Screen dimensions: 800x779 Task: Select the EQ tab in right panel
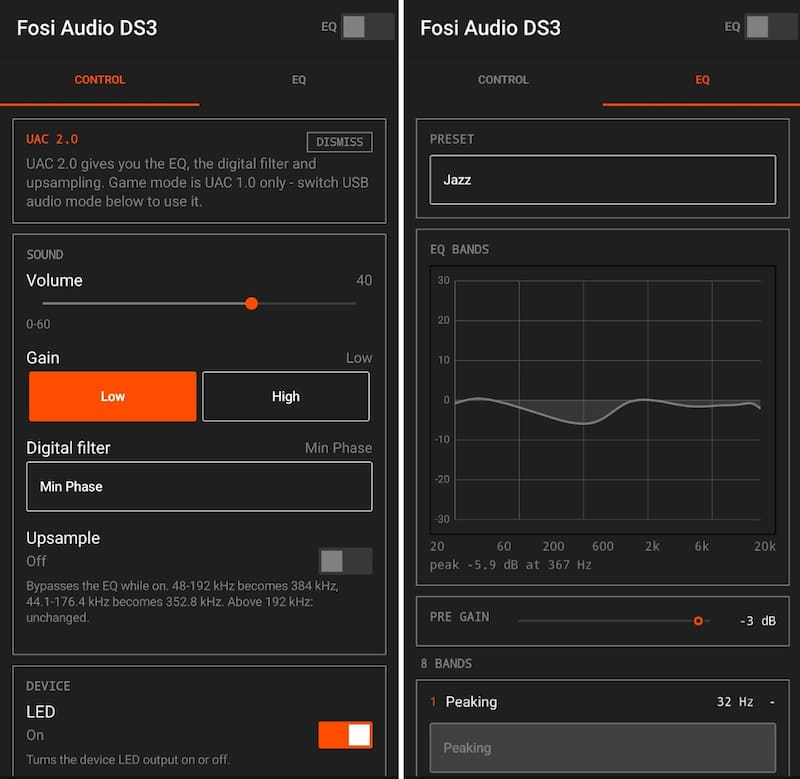click(702, 80)
